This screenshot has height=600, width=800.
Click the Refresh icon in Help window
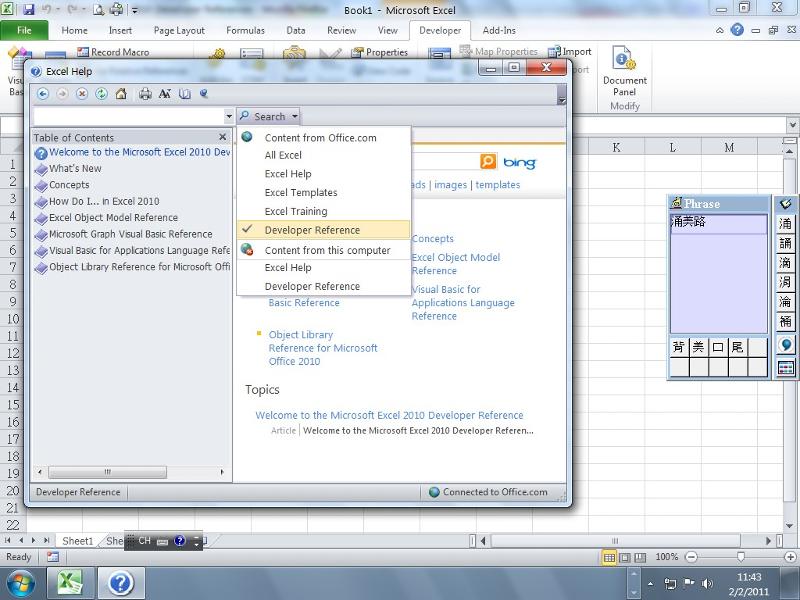click(101, 93)
